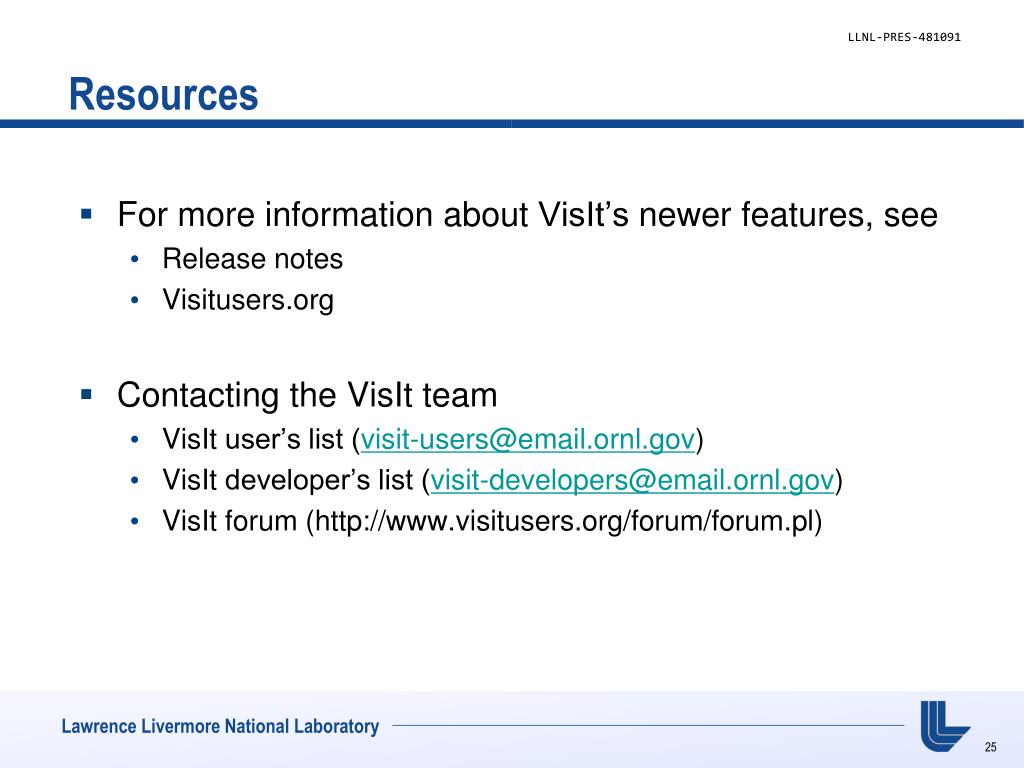Click the "Resources" slide title
Image resolution: width=1024 pixels, height=768 pixels.
[x=163, y=94]
